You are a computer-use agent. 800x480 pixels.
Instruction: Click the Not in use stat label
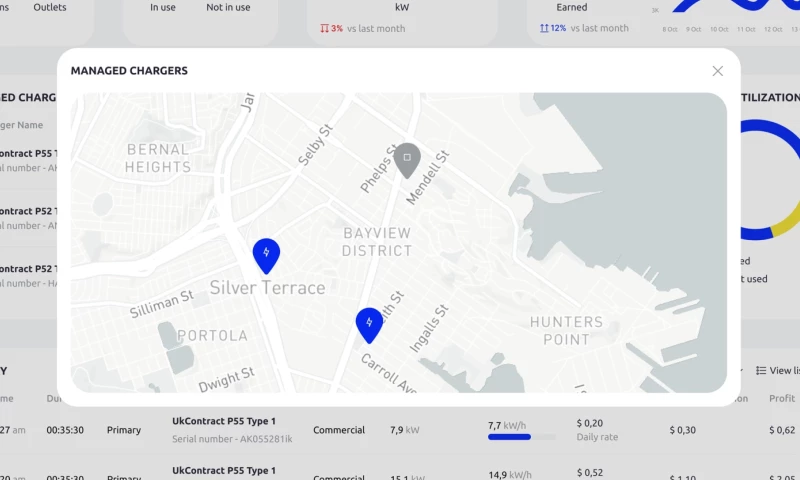[x=228, y=7]
